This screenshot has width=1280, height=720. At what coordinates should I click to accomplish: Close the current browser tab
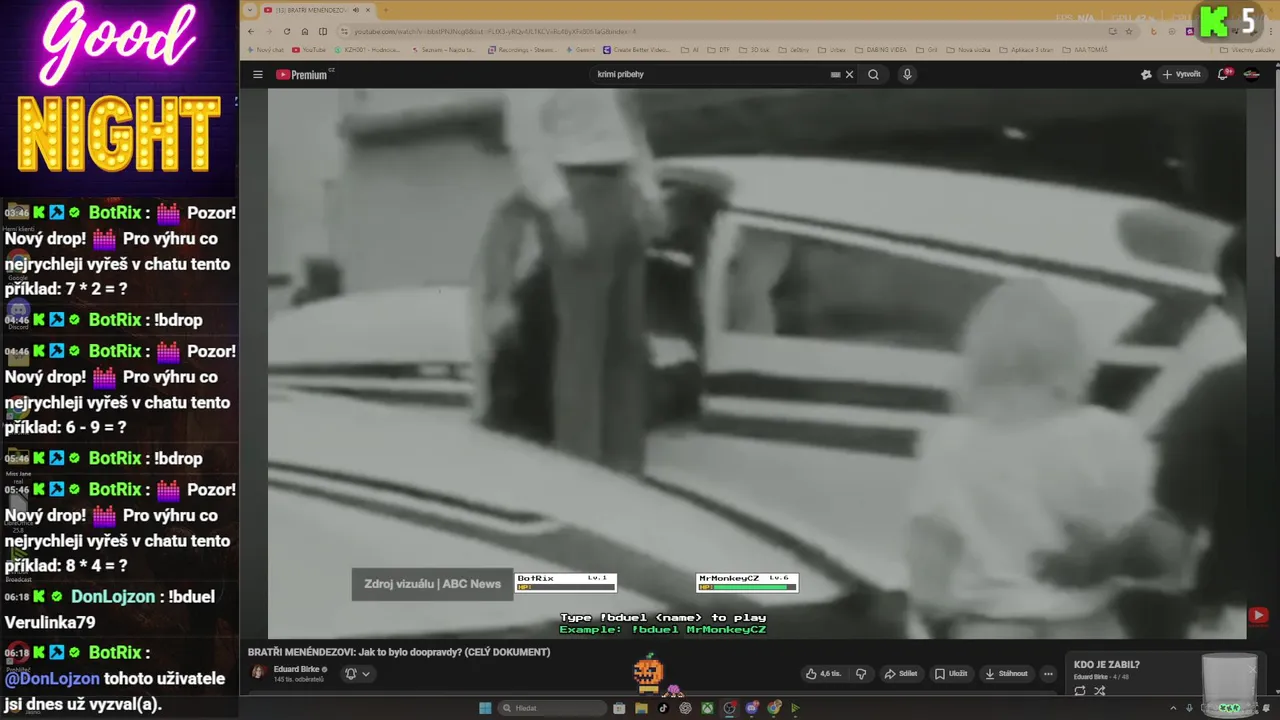[x=368, y=10]
